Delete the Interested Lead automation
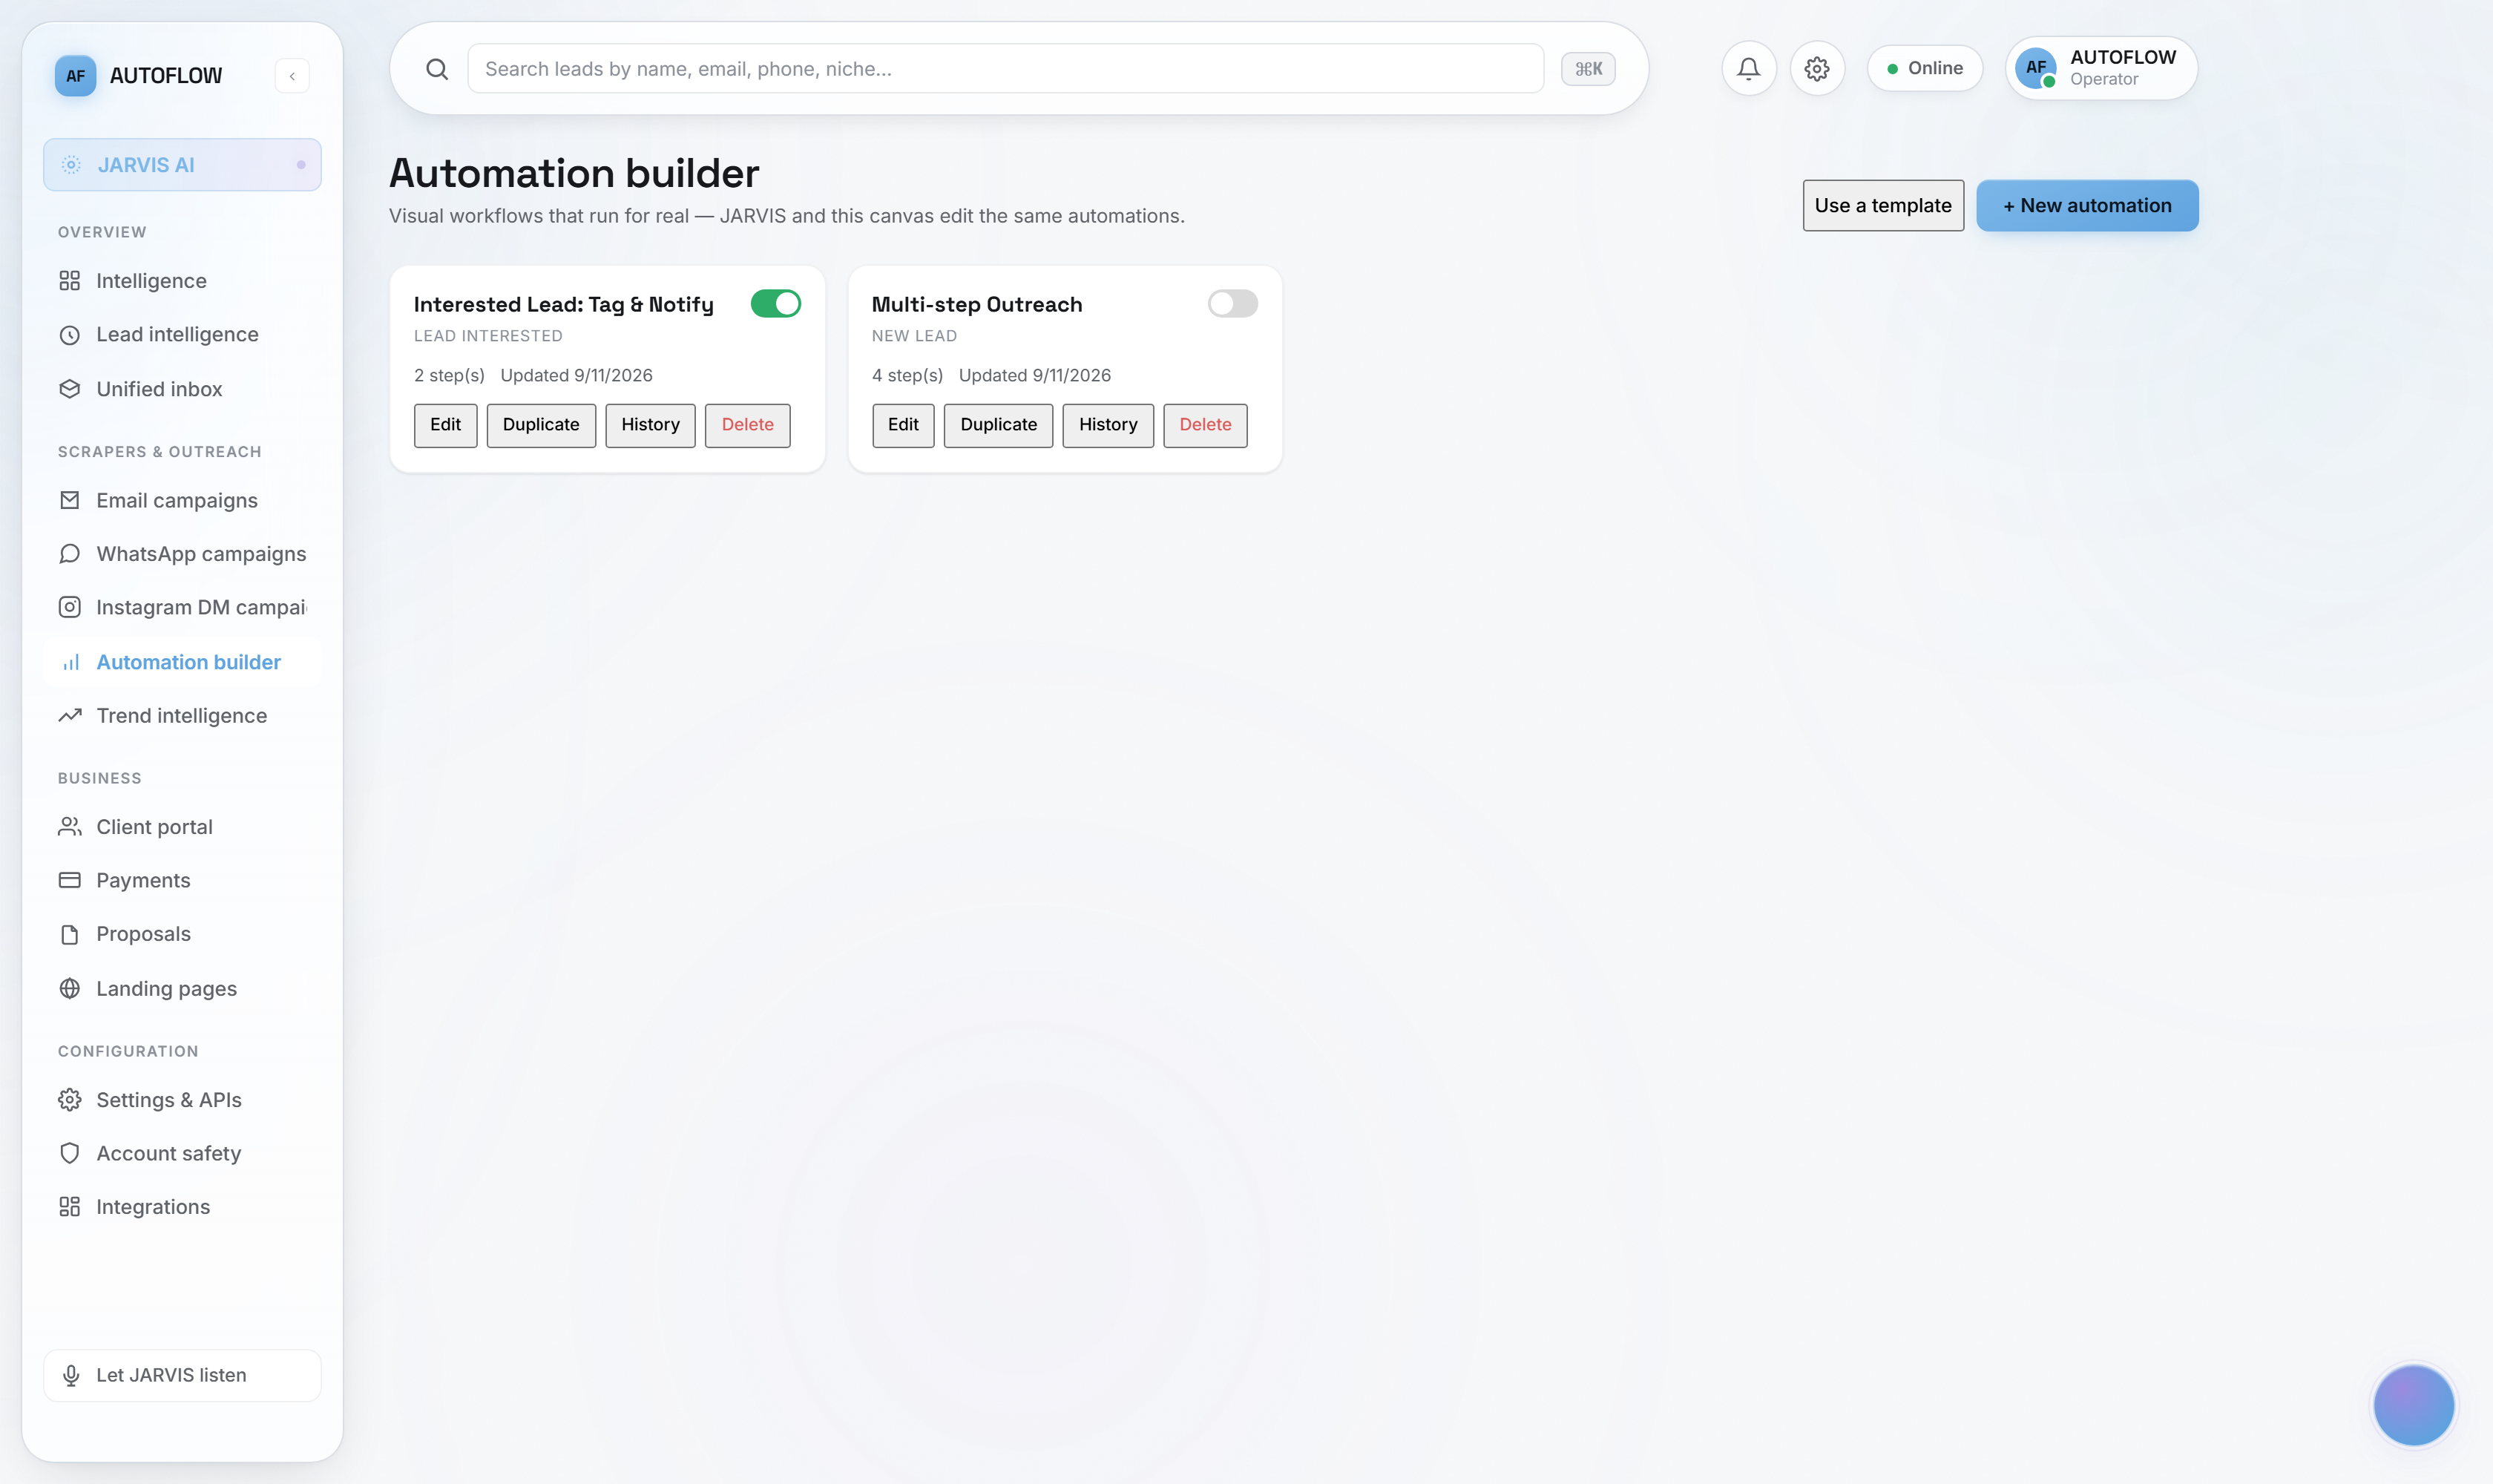2493x1484 pixels. click(747, 425)
